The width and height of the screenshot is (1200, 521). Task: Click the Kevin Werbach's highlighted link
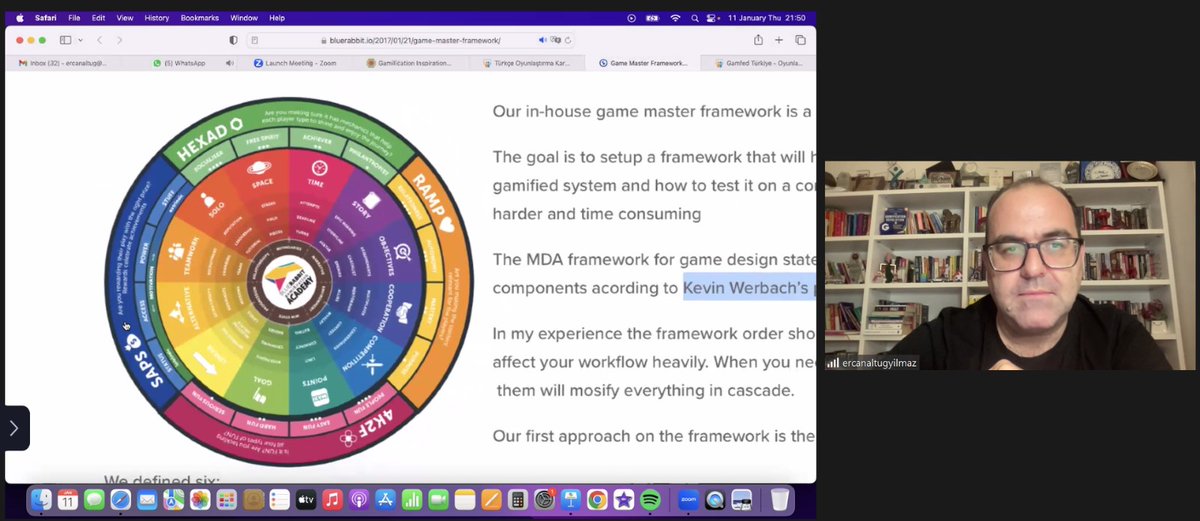749,288
